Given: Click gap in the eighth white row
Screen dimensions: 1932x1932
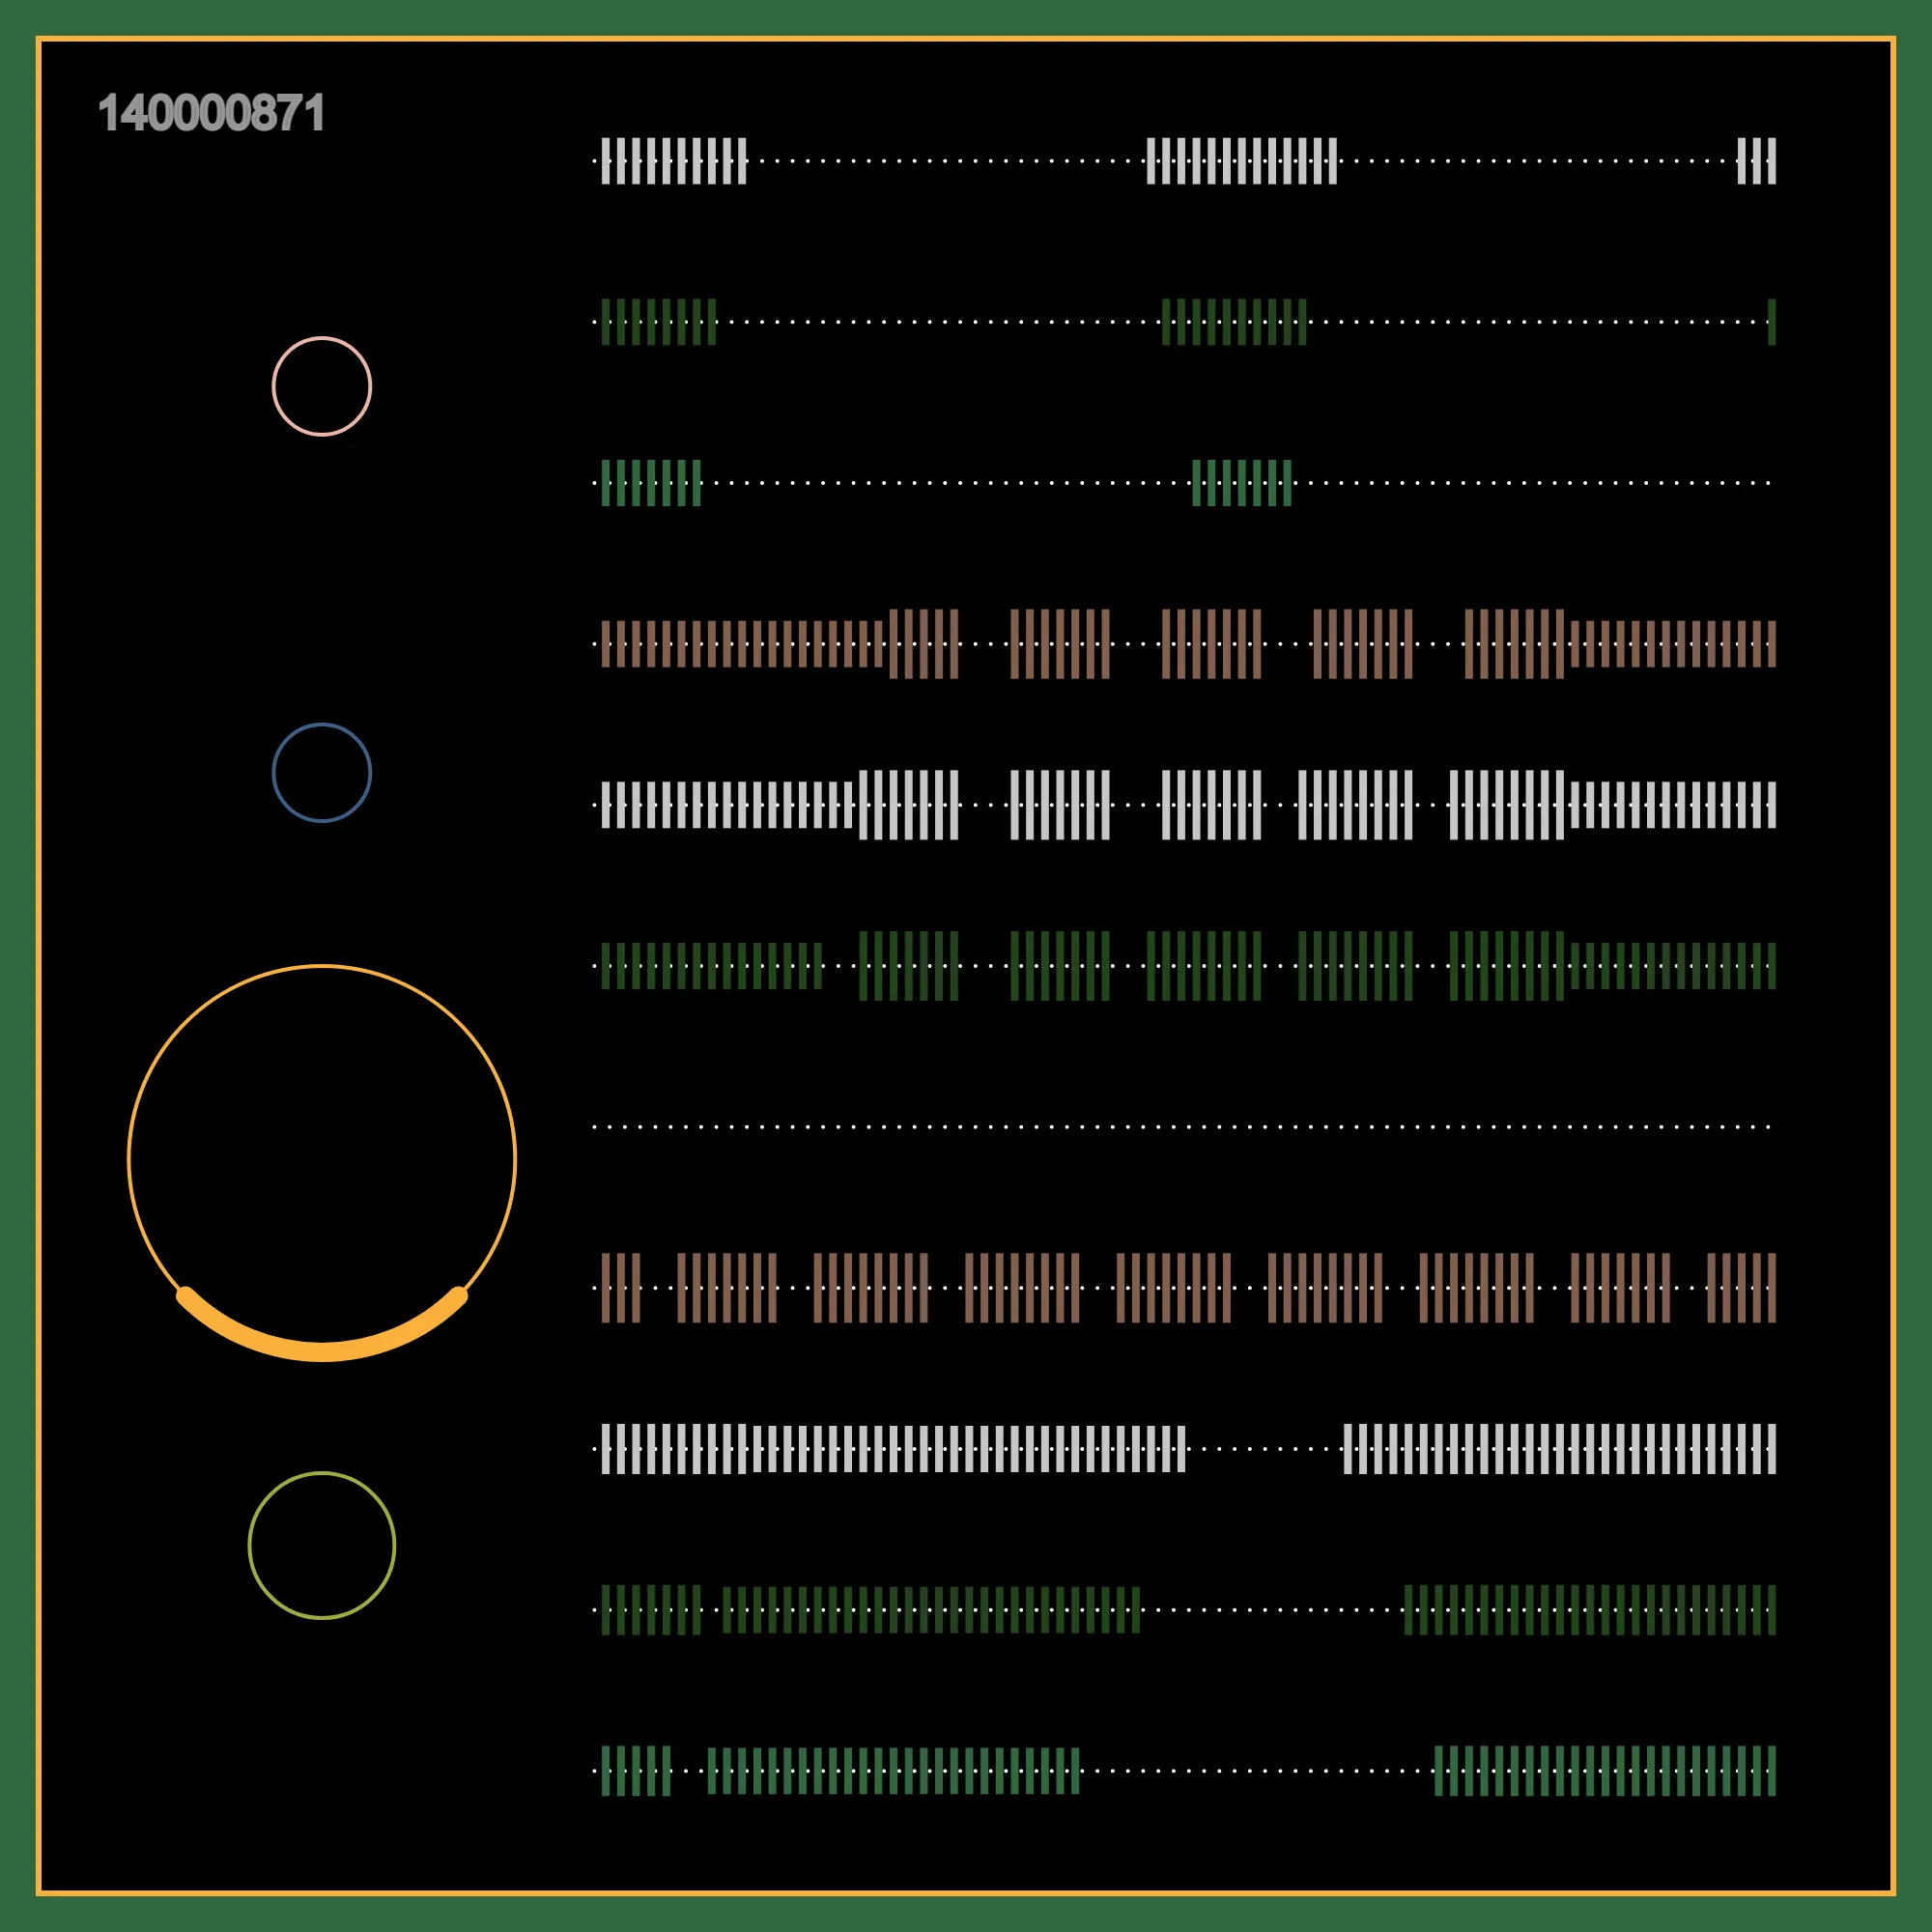Looking at the screenshot, I should tap(1264, 1449).
